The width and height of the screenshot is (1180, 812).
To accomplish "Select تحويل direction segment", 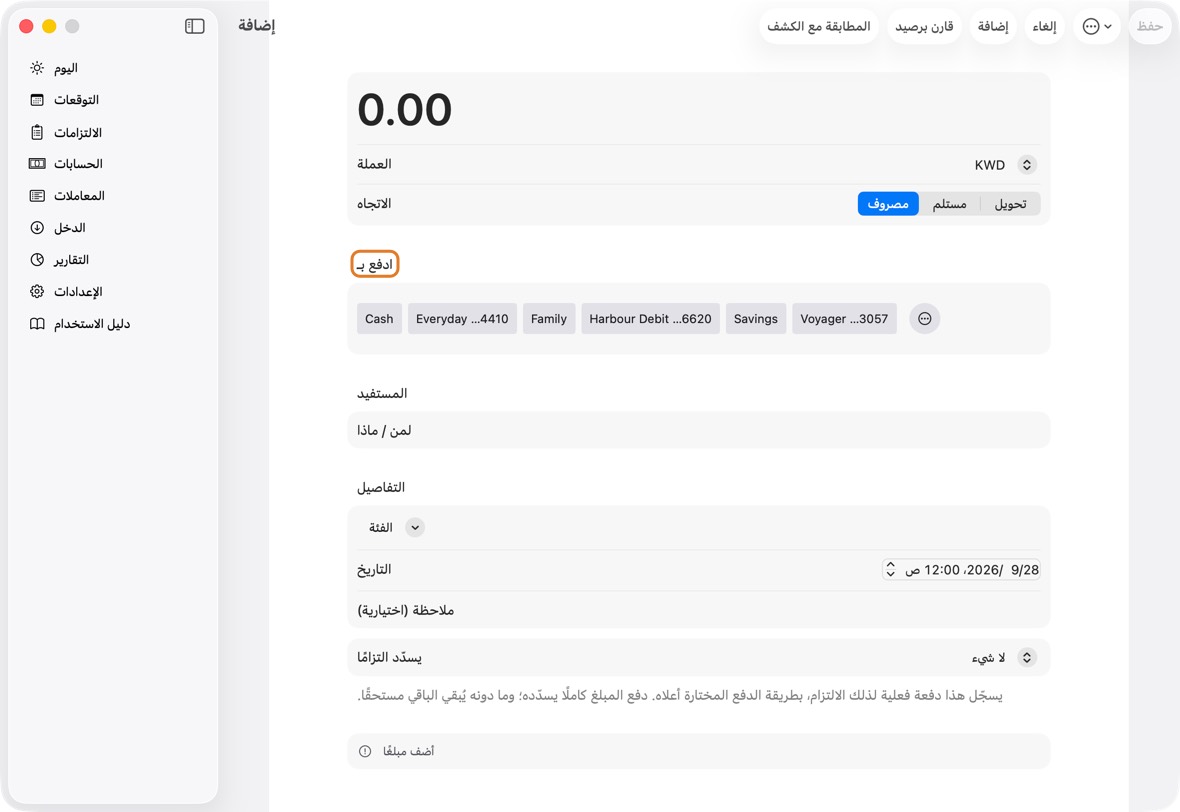I will coord(1010,204).
